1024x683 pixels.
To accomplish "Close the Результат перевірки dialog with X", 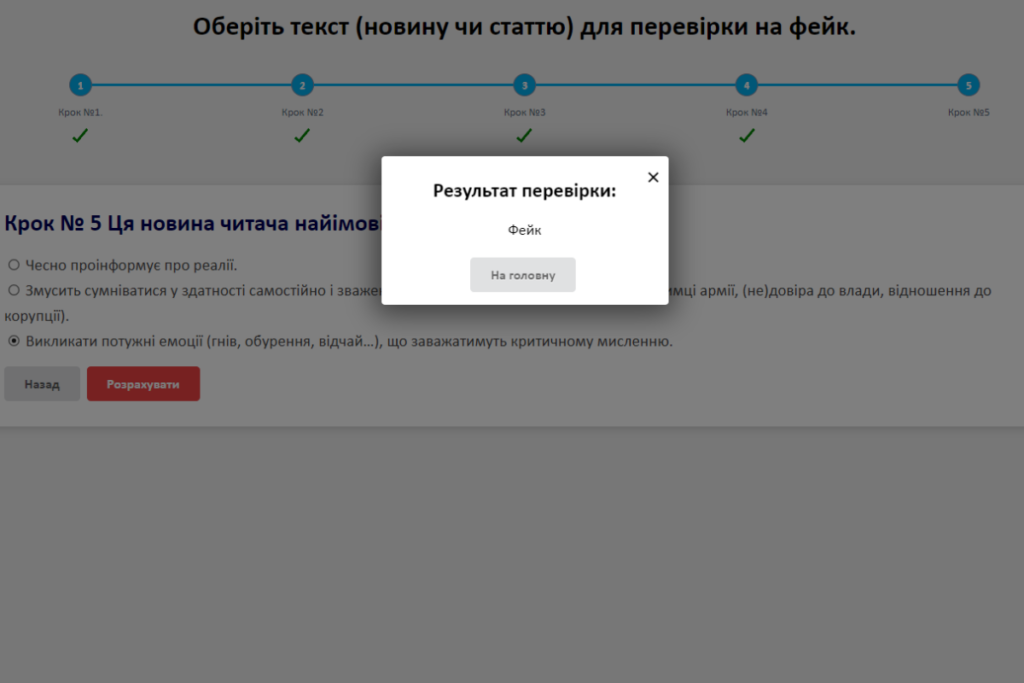I will pyautogui.click(x=653, y=177).
